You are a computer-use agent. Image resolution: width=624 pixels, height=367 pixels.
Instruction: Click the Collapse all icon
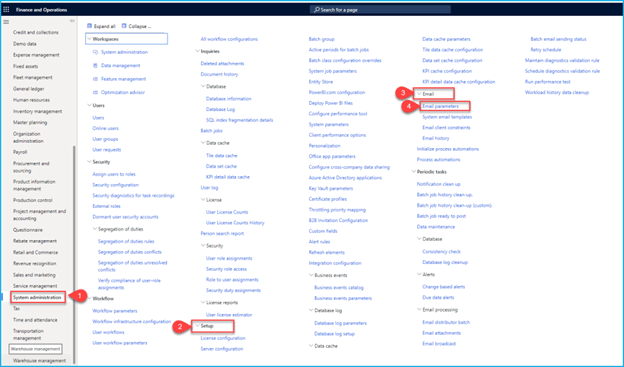124,26
